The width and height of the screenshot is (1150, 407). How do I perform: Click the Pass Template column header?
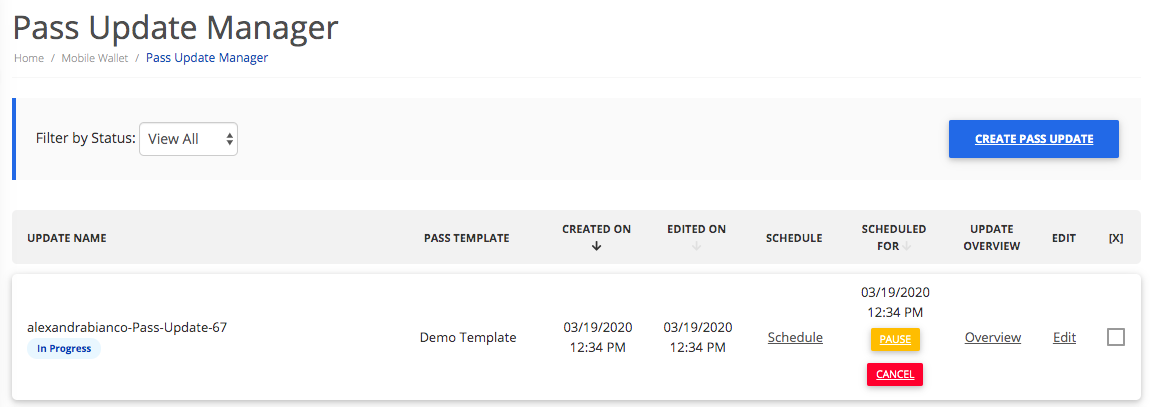466,238
